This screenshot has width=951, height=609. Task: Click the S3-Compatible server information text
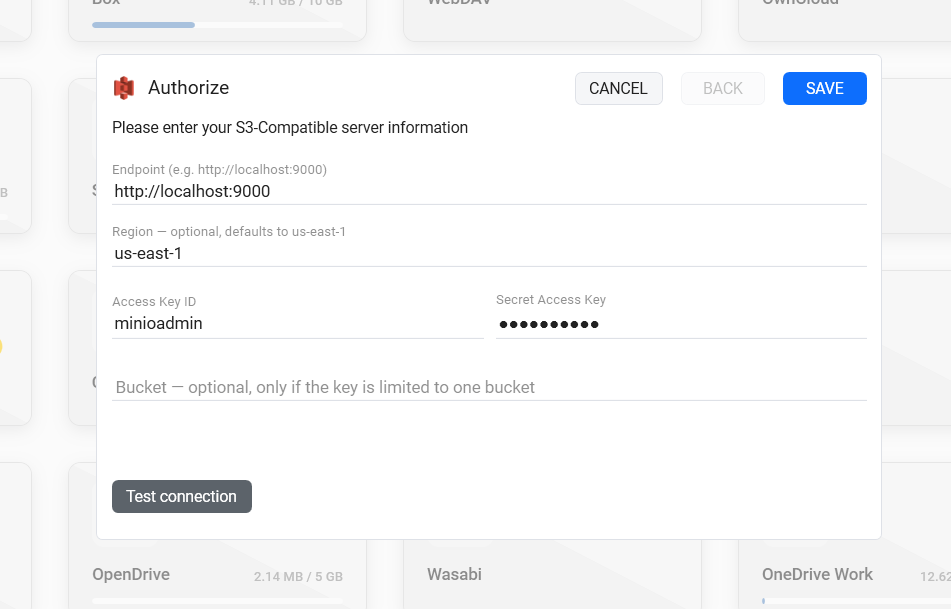(x=290, y=128)
